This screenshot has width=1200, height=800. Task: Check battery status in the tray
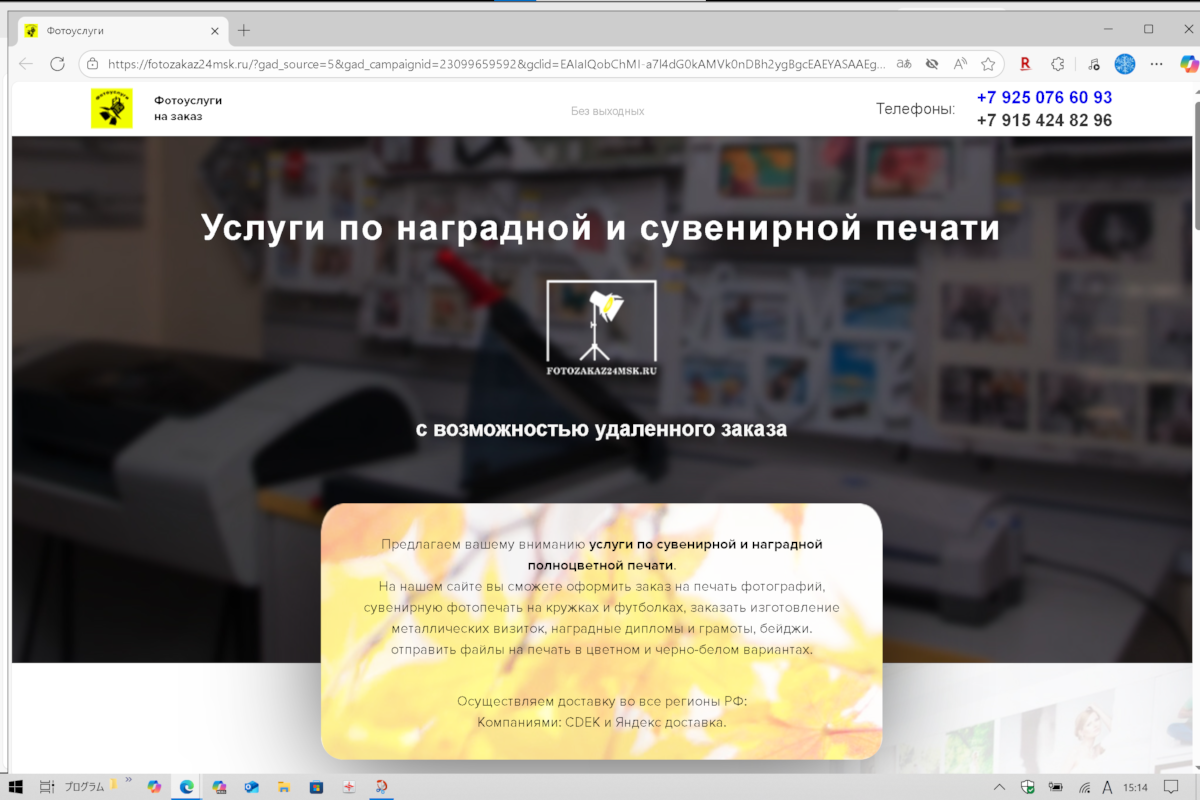pos(1056,787)
